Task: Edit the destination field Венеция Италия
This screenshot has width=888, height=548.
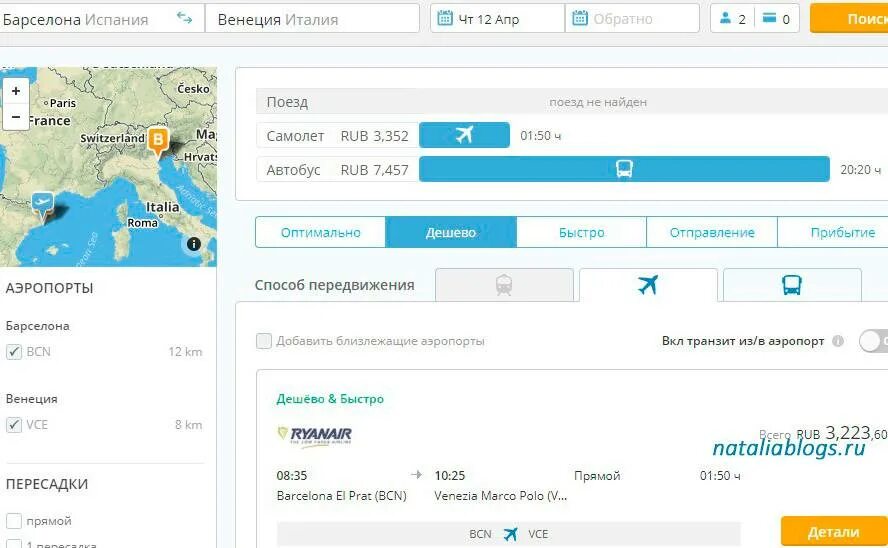Action: (x=312, y=19)
